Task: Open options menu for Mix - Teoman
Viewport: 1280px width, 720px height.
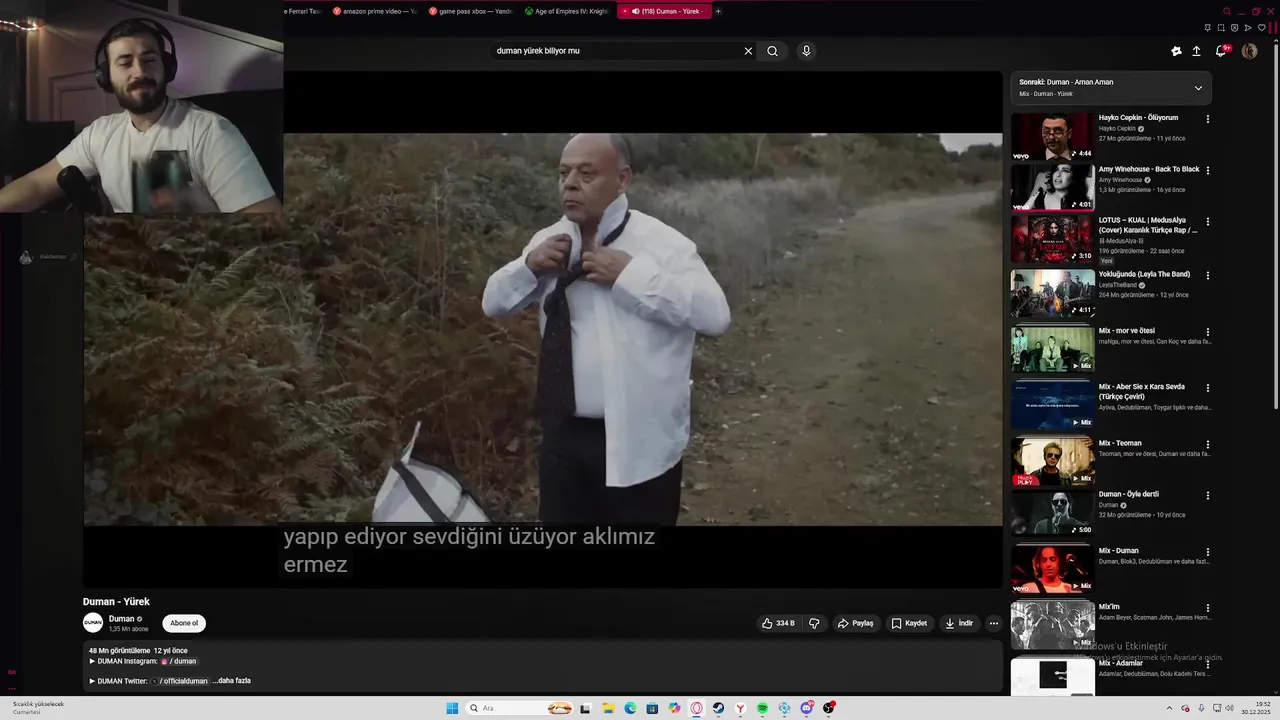Action: tap(1207, 445)
